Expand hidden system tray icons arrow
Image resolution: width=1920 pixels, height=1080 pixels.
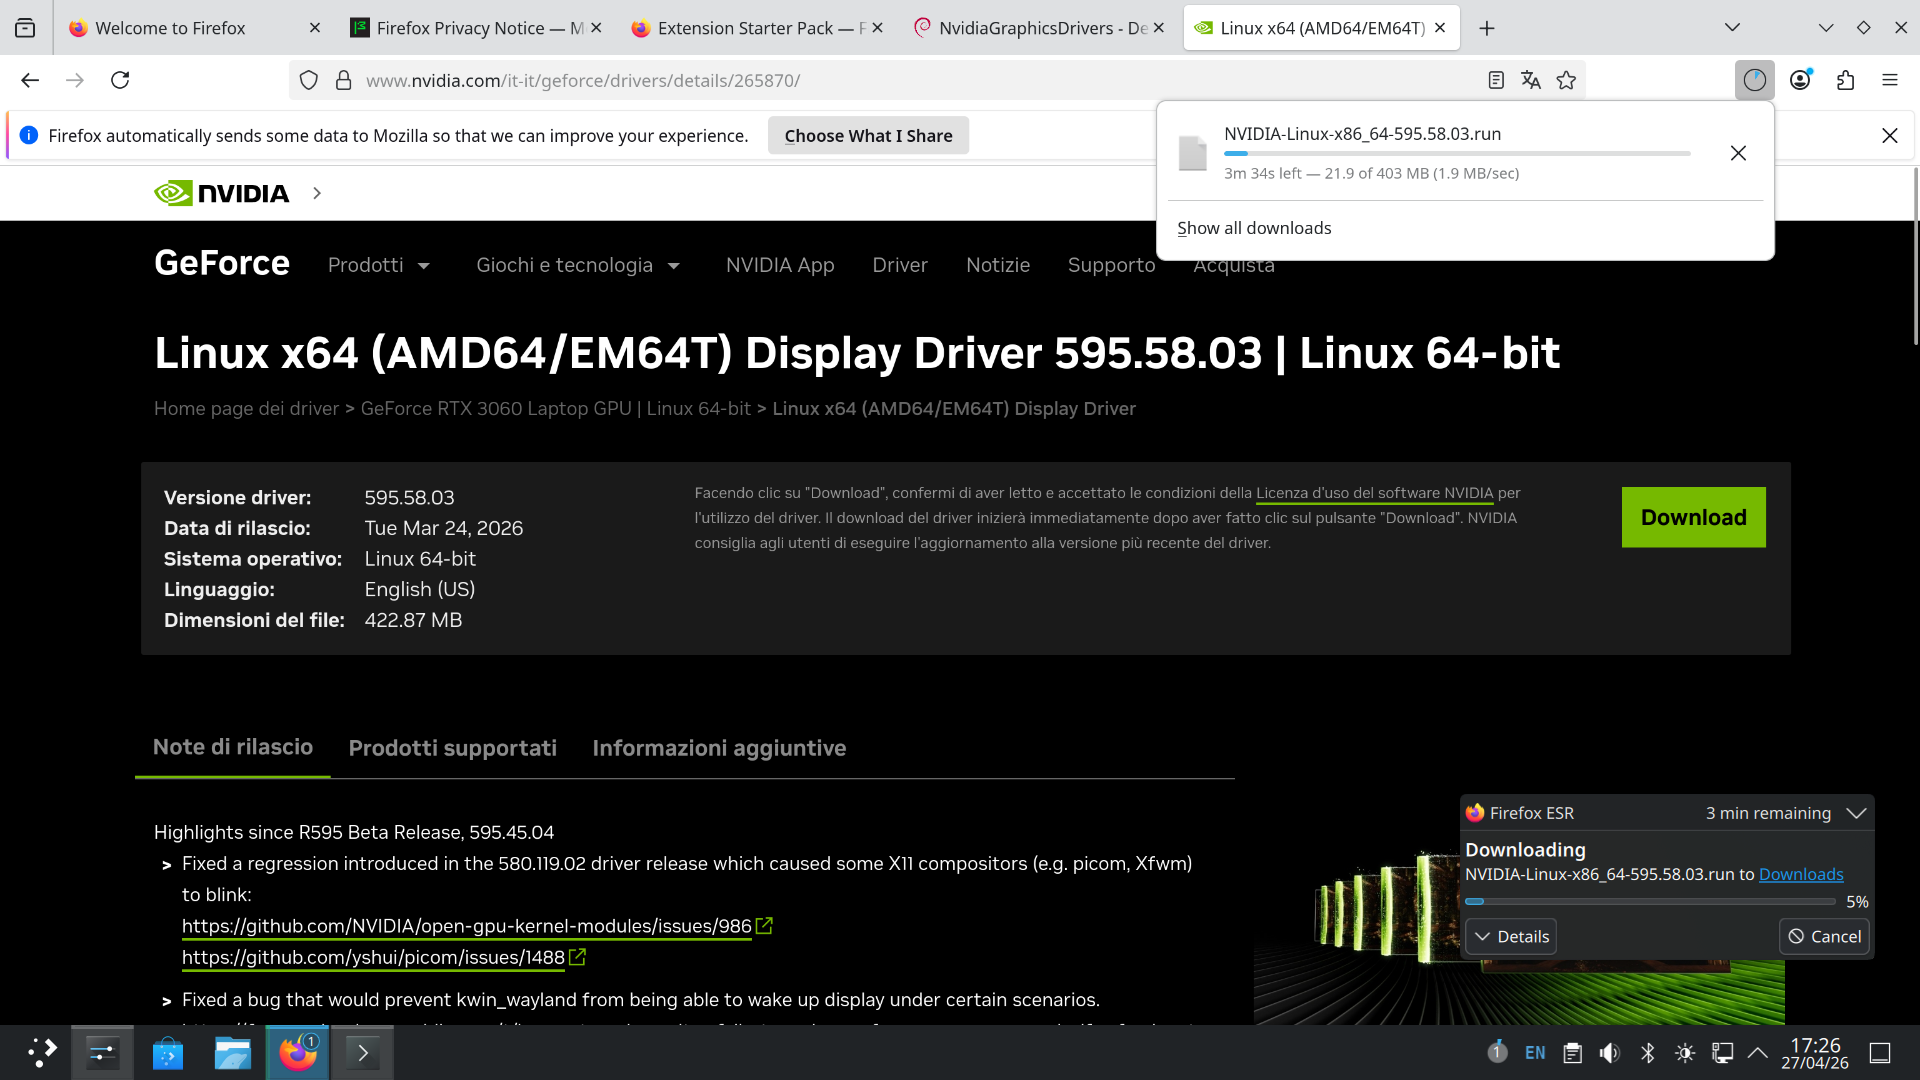click(1757, 1052)
